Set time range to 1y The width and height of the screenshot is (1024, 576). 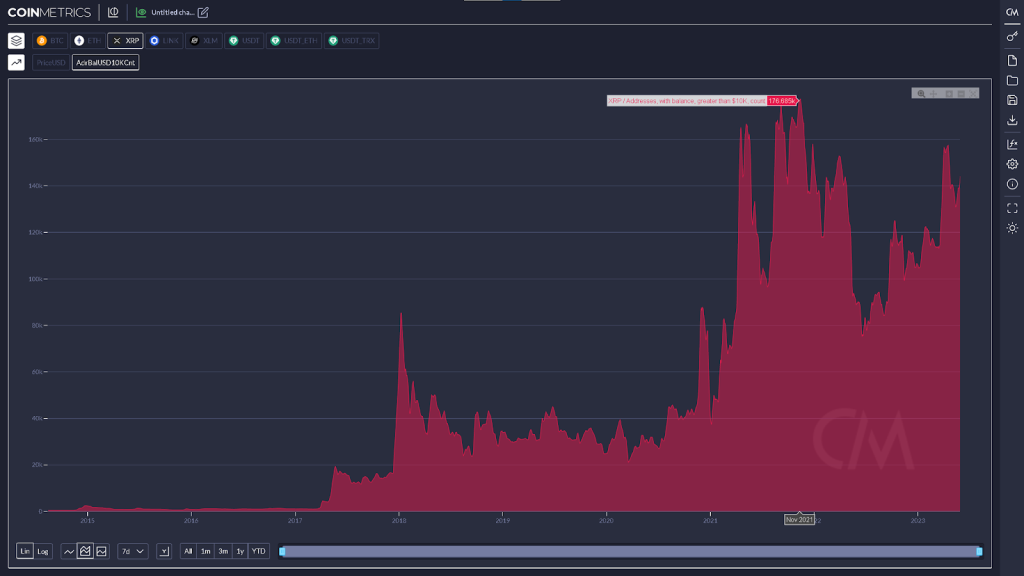(240, 551)
